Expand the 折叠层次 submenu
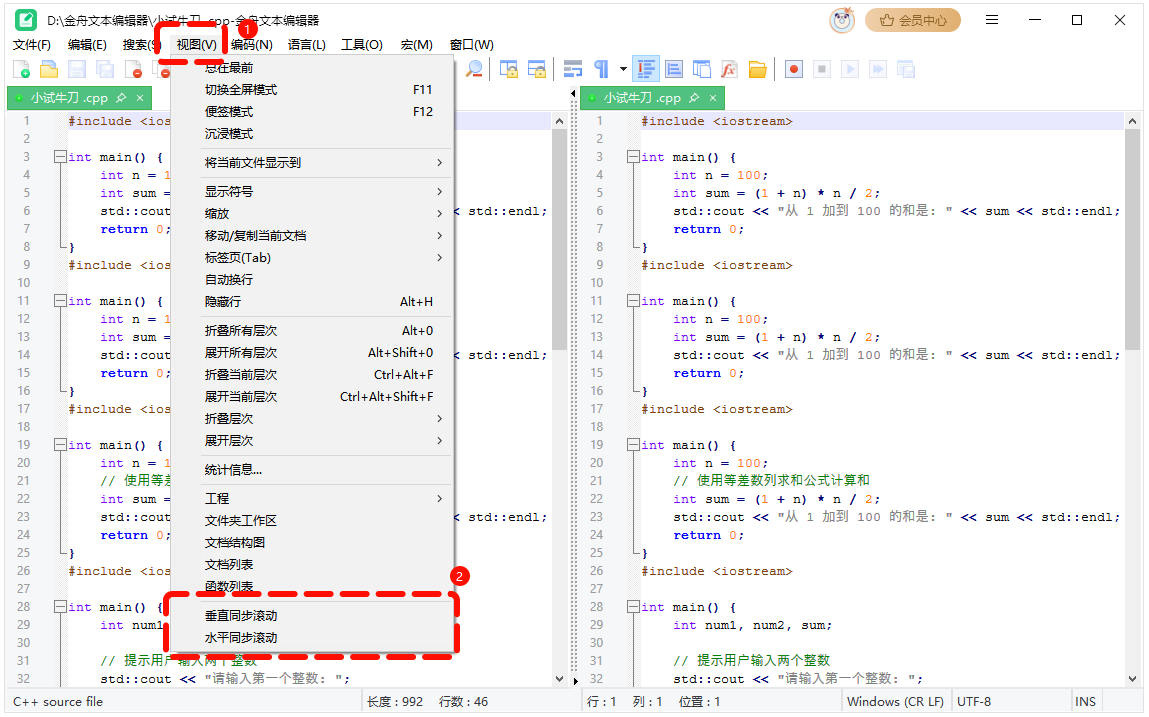 coord(313,419)
